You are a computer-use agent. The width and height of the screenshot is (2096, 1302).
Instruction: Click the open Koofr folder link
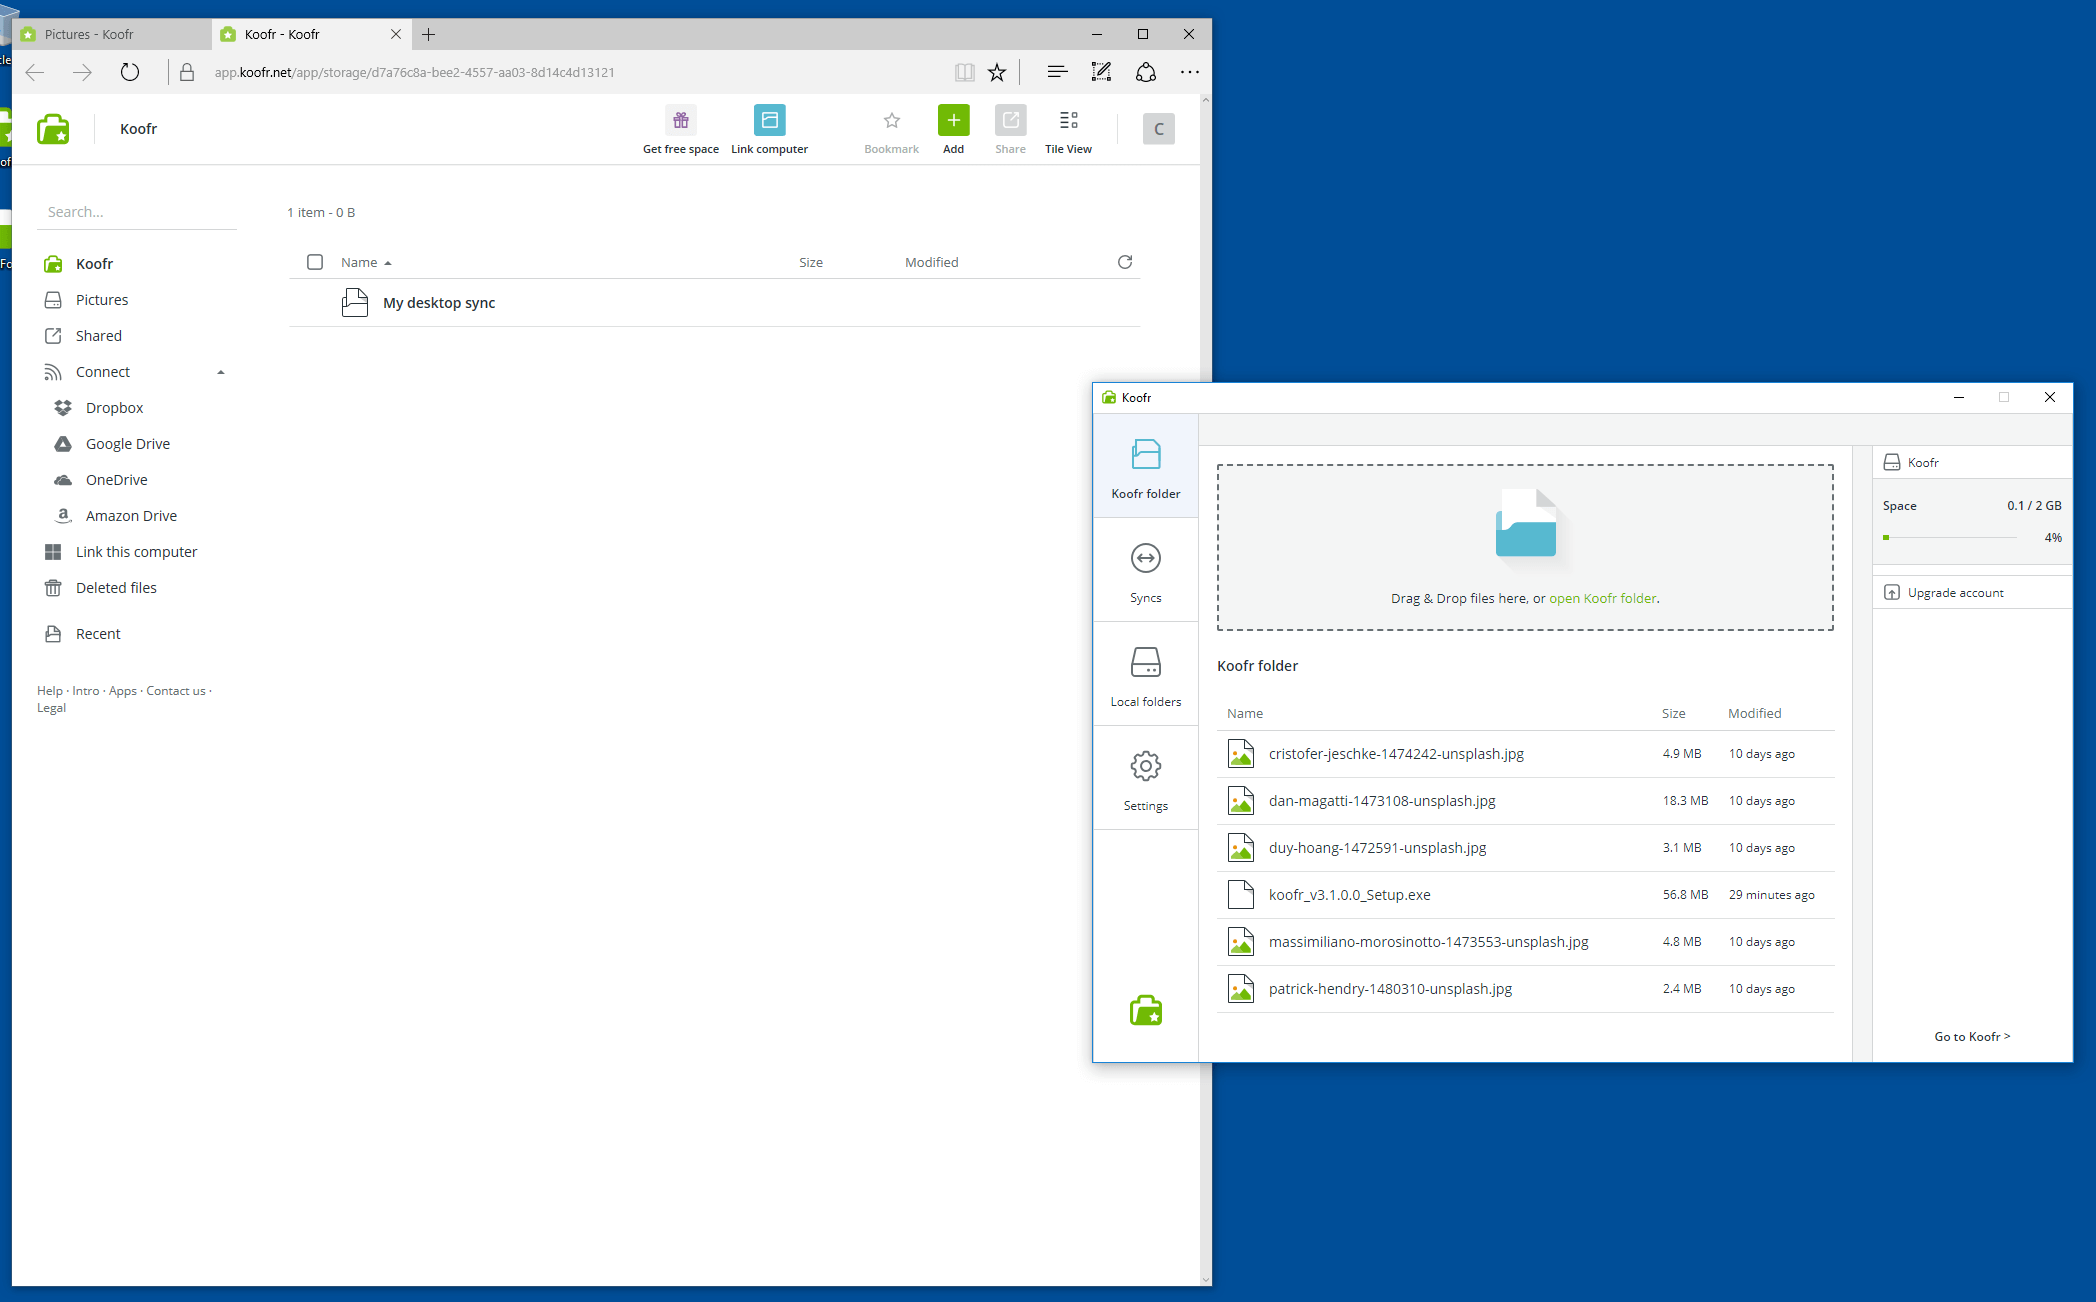click(1602, 598)
